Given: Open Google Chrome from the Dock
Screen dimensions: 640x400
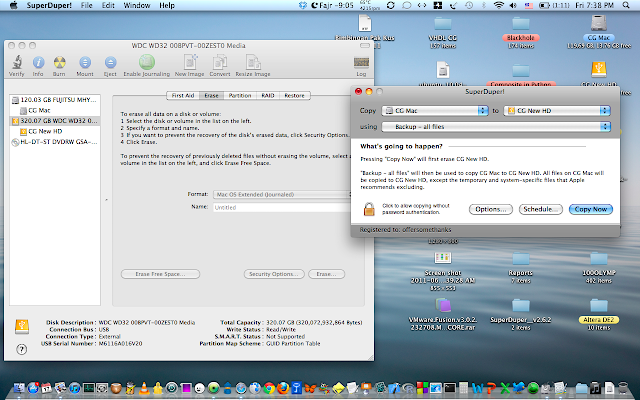Looking at the screenshot, I should pos(269,388).
